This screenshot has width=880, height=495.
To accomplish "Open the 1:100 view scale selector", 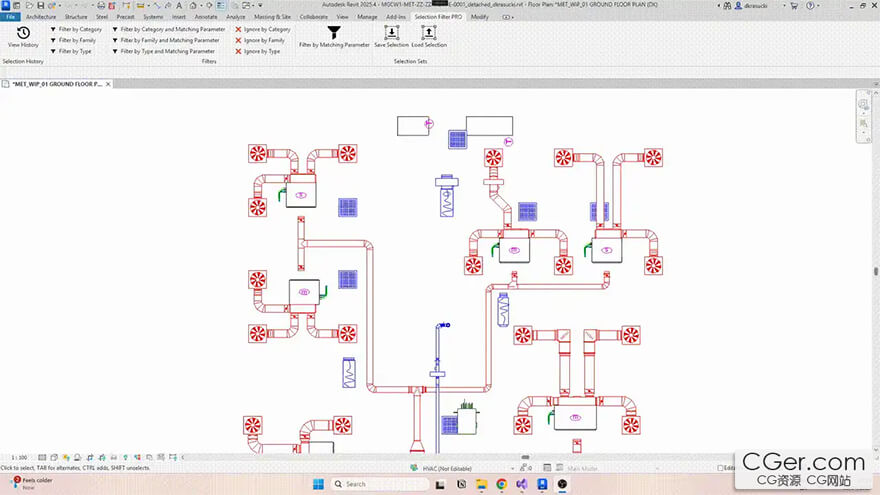I will click(19, 457).
